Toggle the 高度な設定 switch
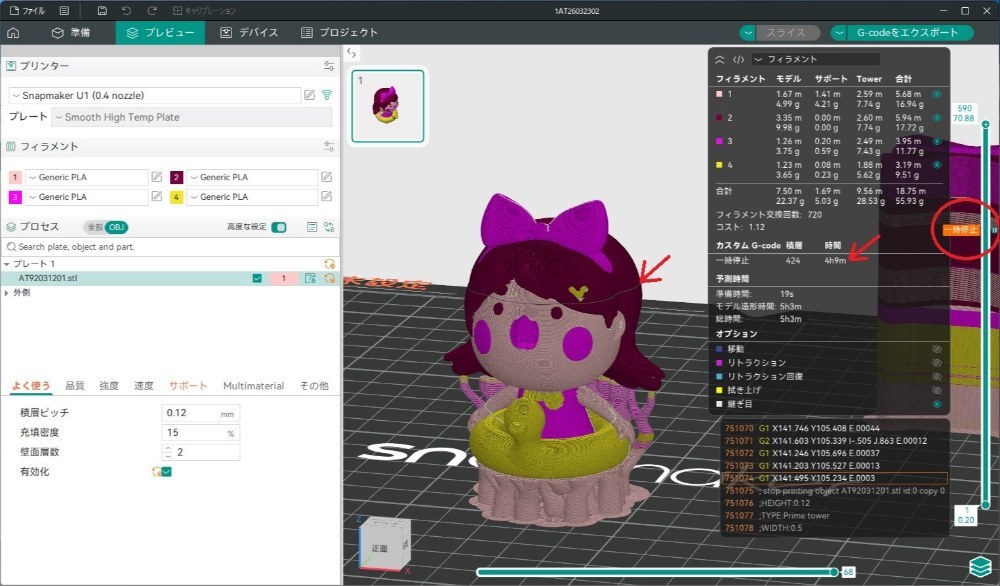1000x586 pixels. (x=279, y=227)
